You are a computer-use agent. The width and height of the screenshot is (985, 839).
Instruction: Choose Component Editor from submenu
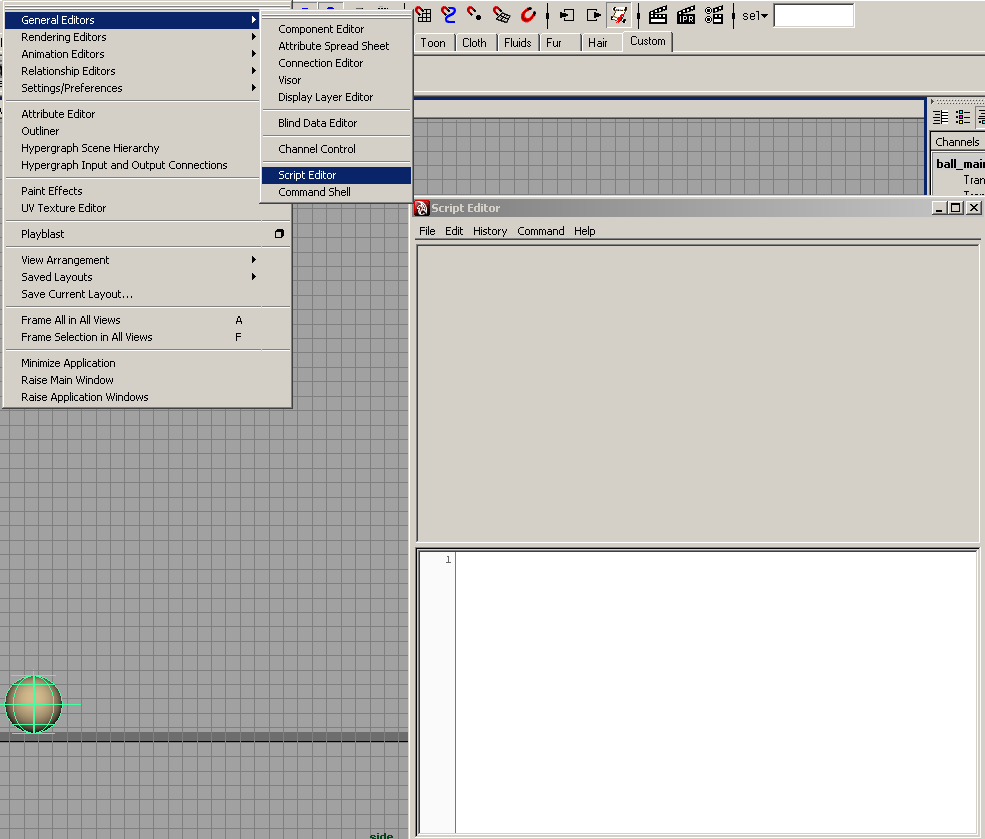[336, 29]
